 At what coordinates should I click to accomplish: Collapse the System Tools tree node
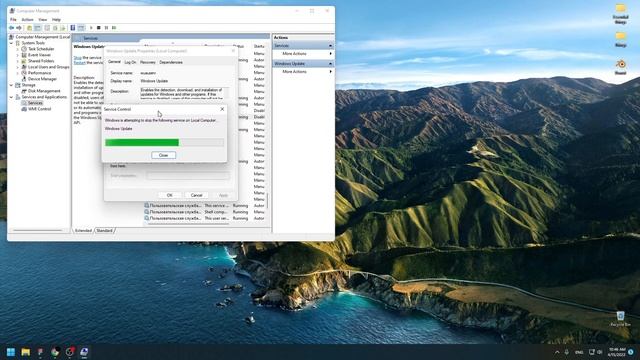tap(11, 43)
